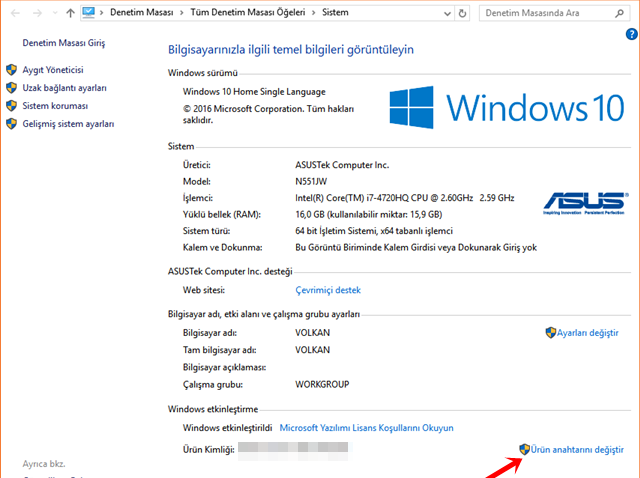
Task: Click the 16,0 GB RAM value
Action: [369, 215]
